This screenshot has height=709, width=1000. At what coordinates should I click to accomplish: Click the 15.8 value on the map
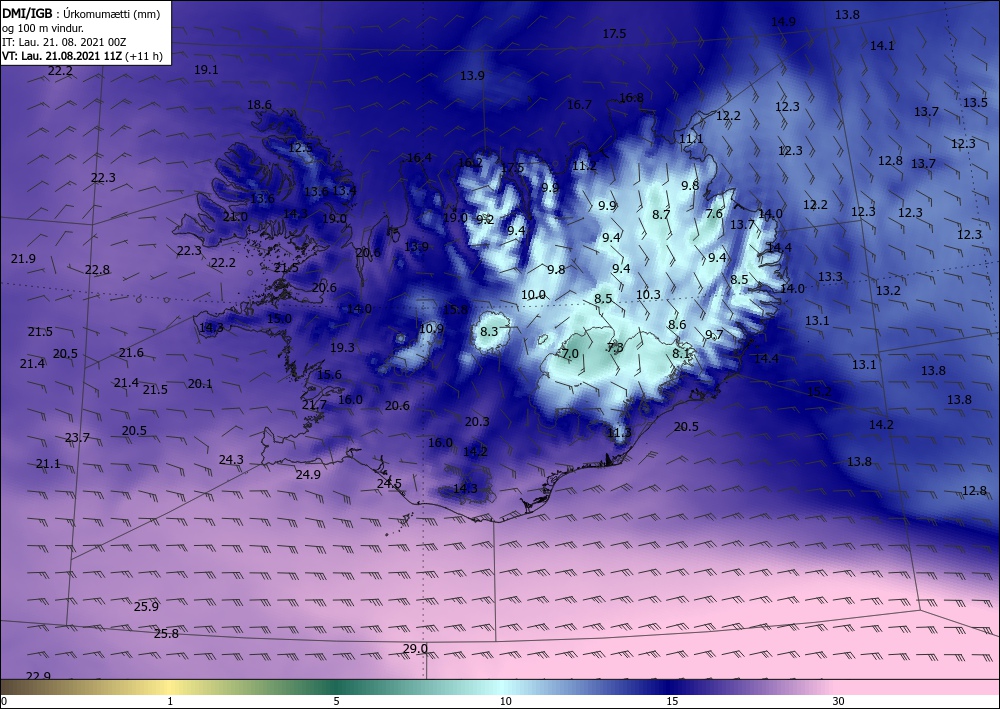(455, 310)
